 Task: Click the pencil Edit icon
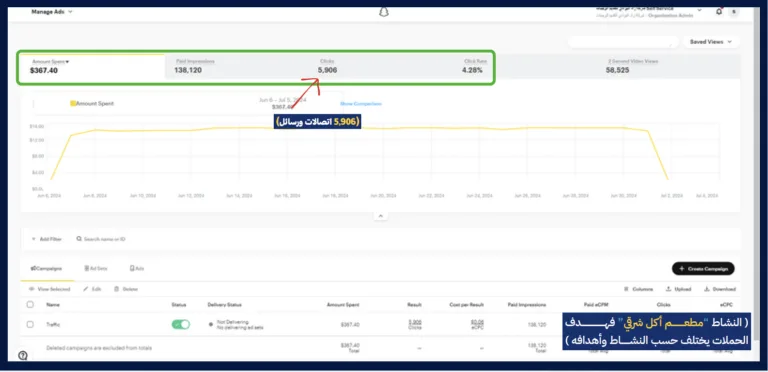[x=86, y=289]
